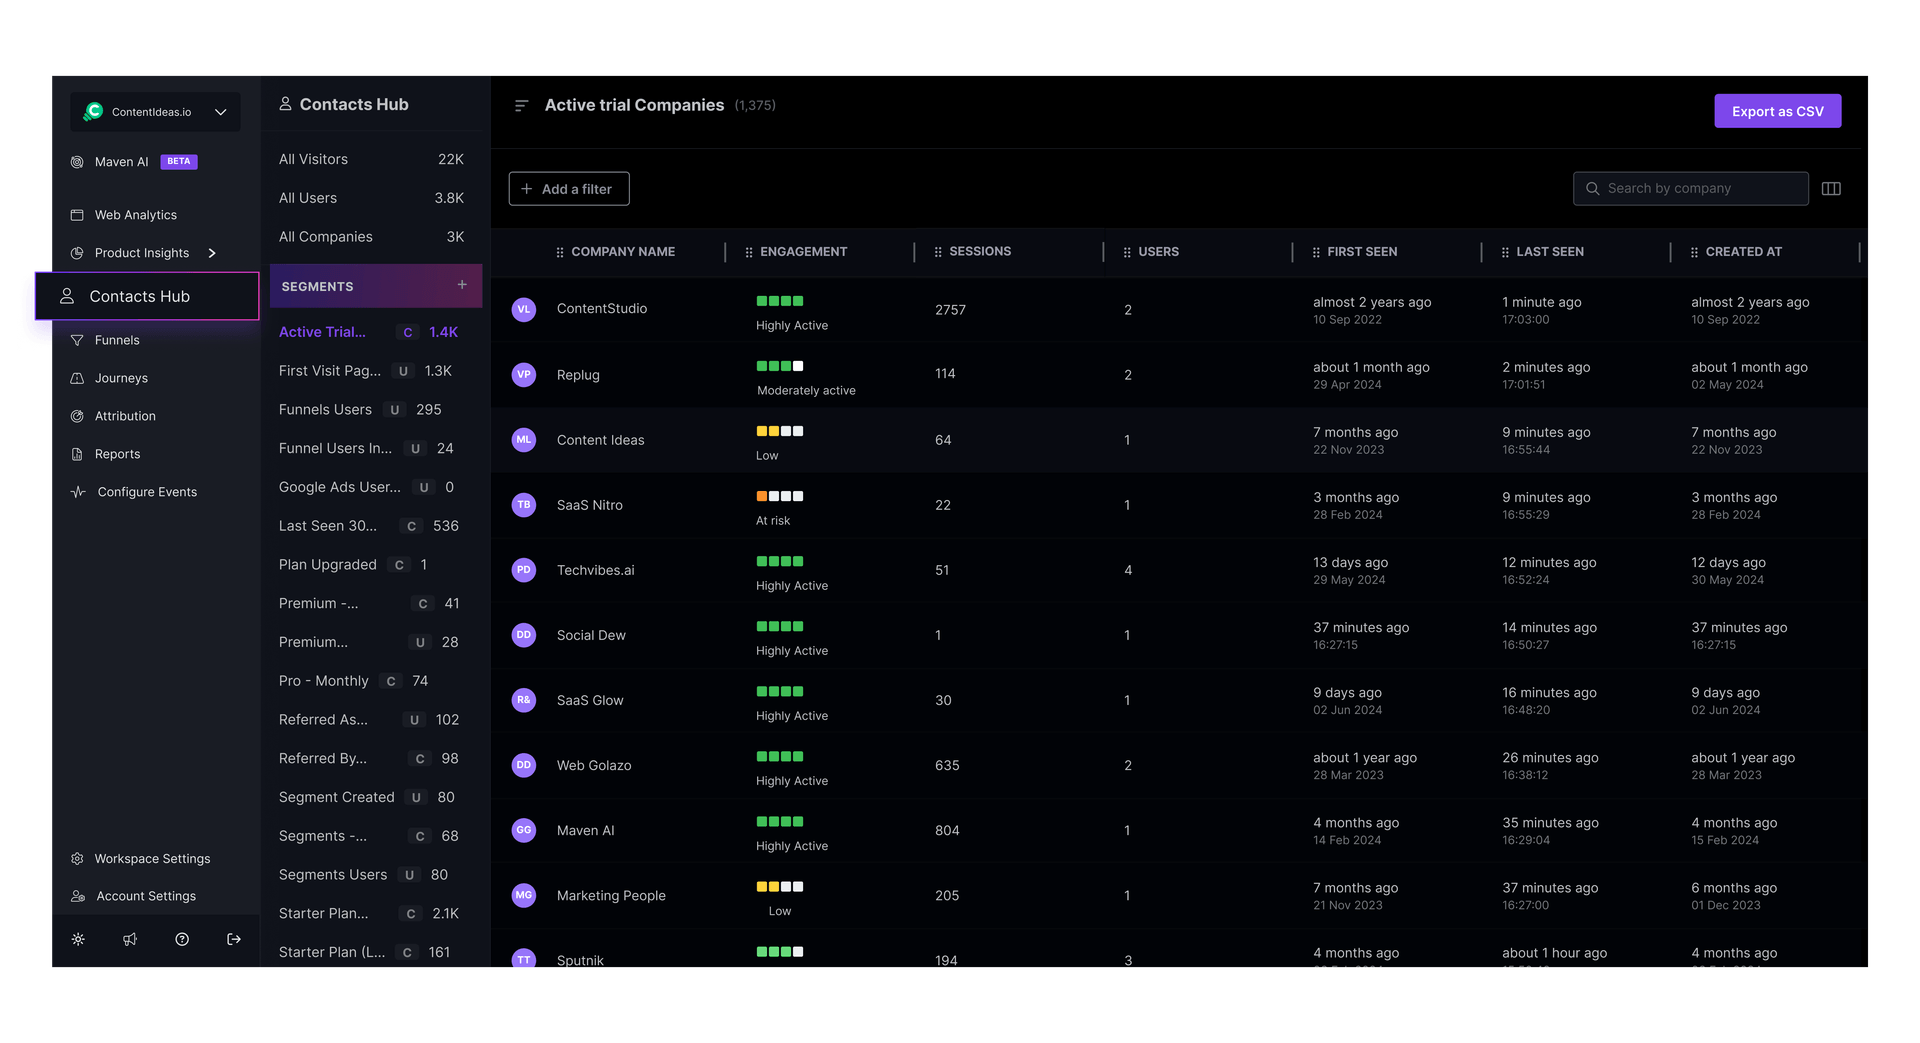Open Reports from the sidebar

(x=117, y=453)
